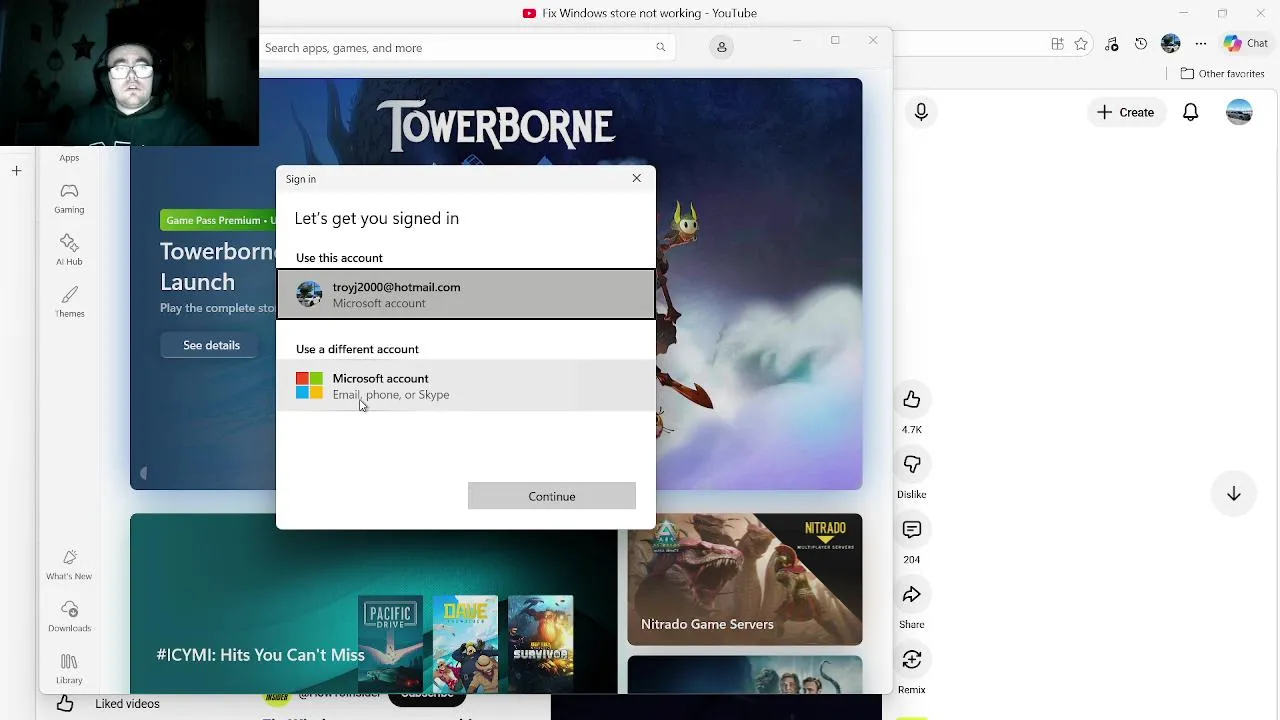Like the YouTube video
The height and width of the screenshot is (720, 1280).
click(911, 400)
